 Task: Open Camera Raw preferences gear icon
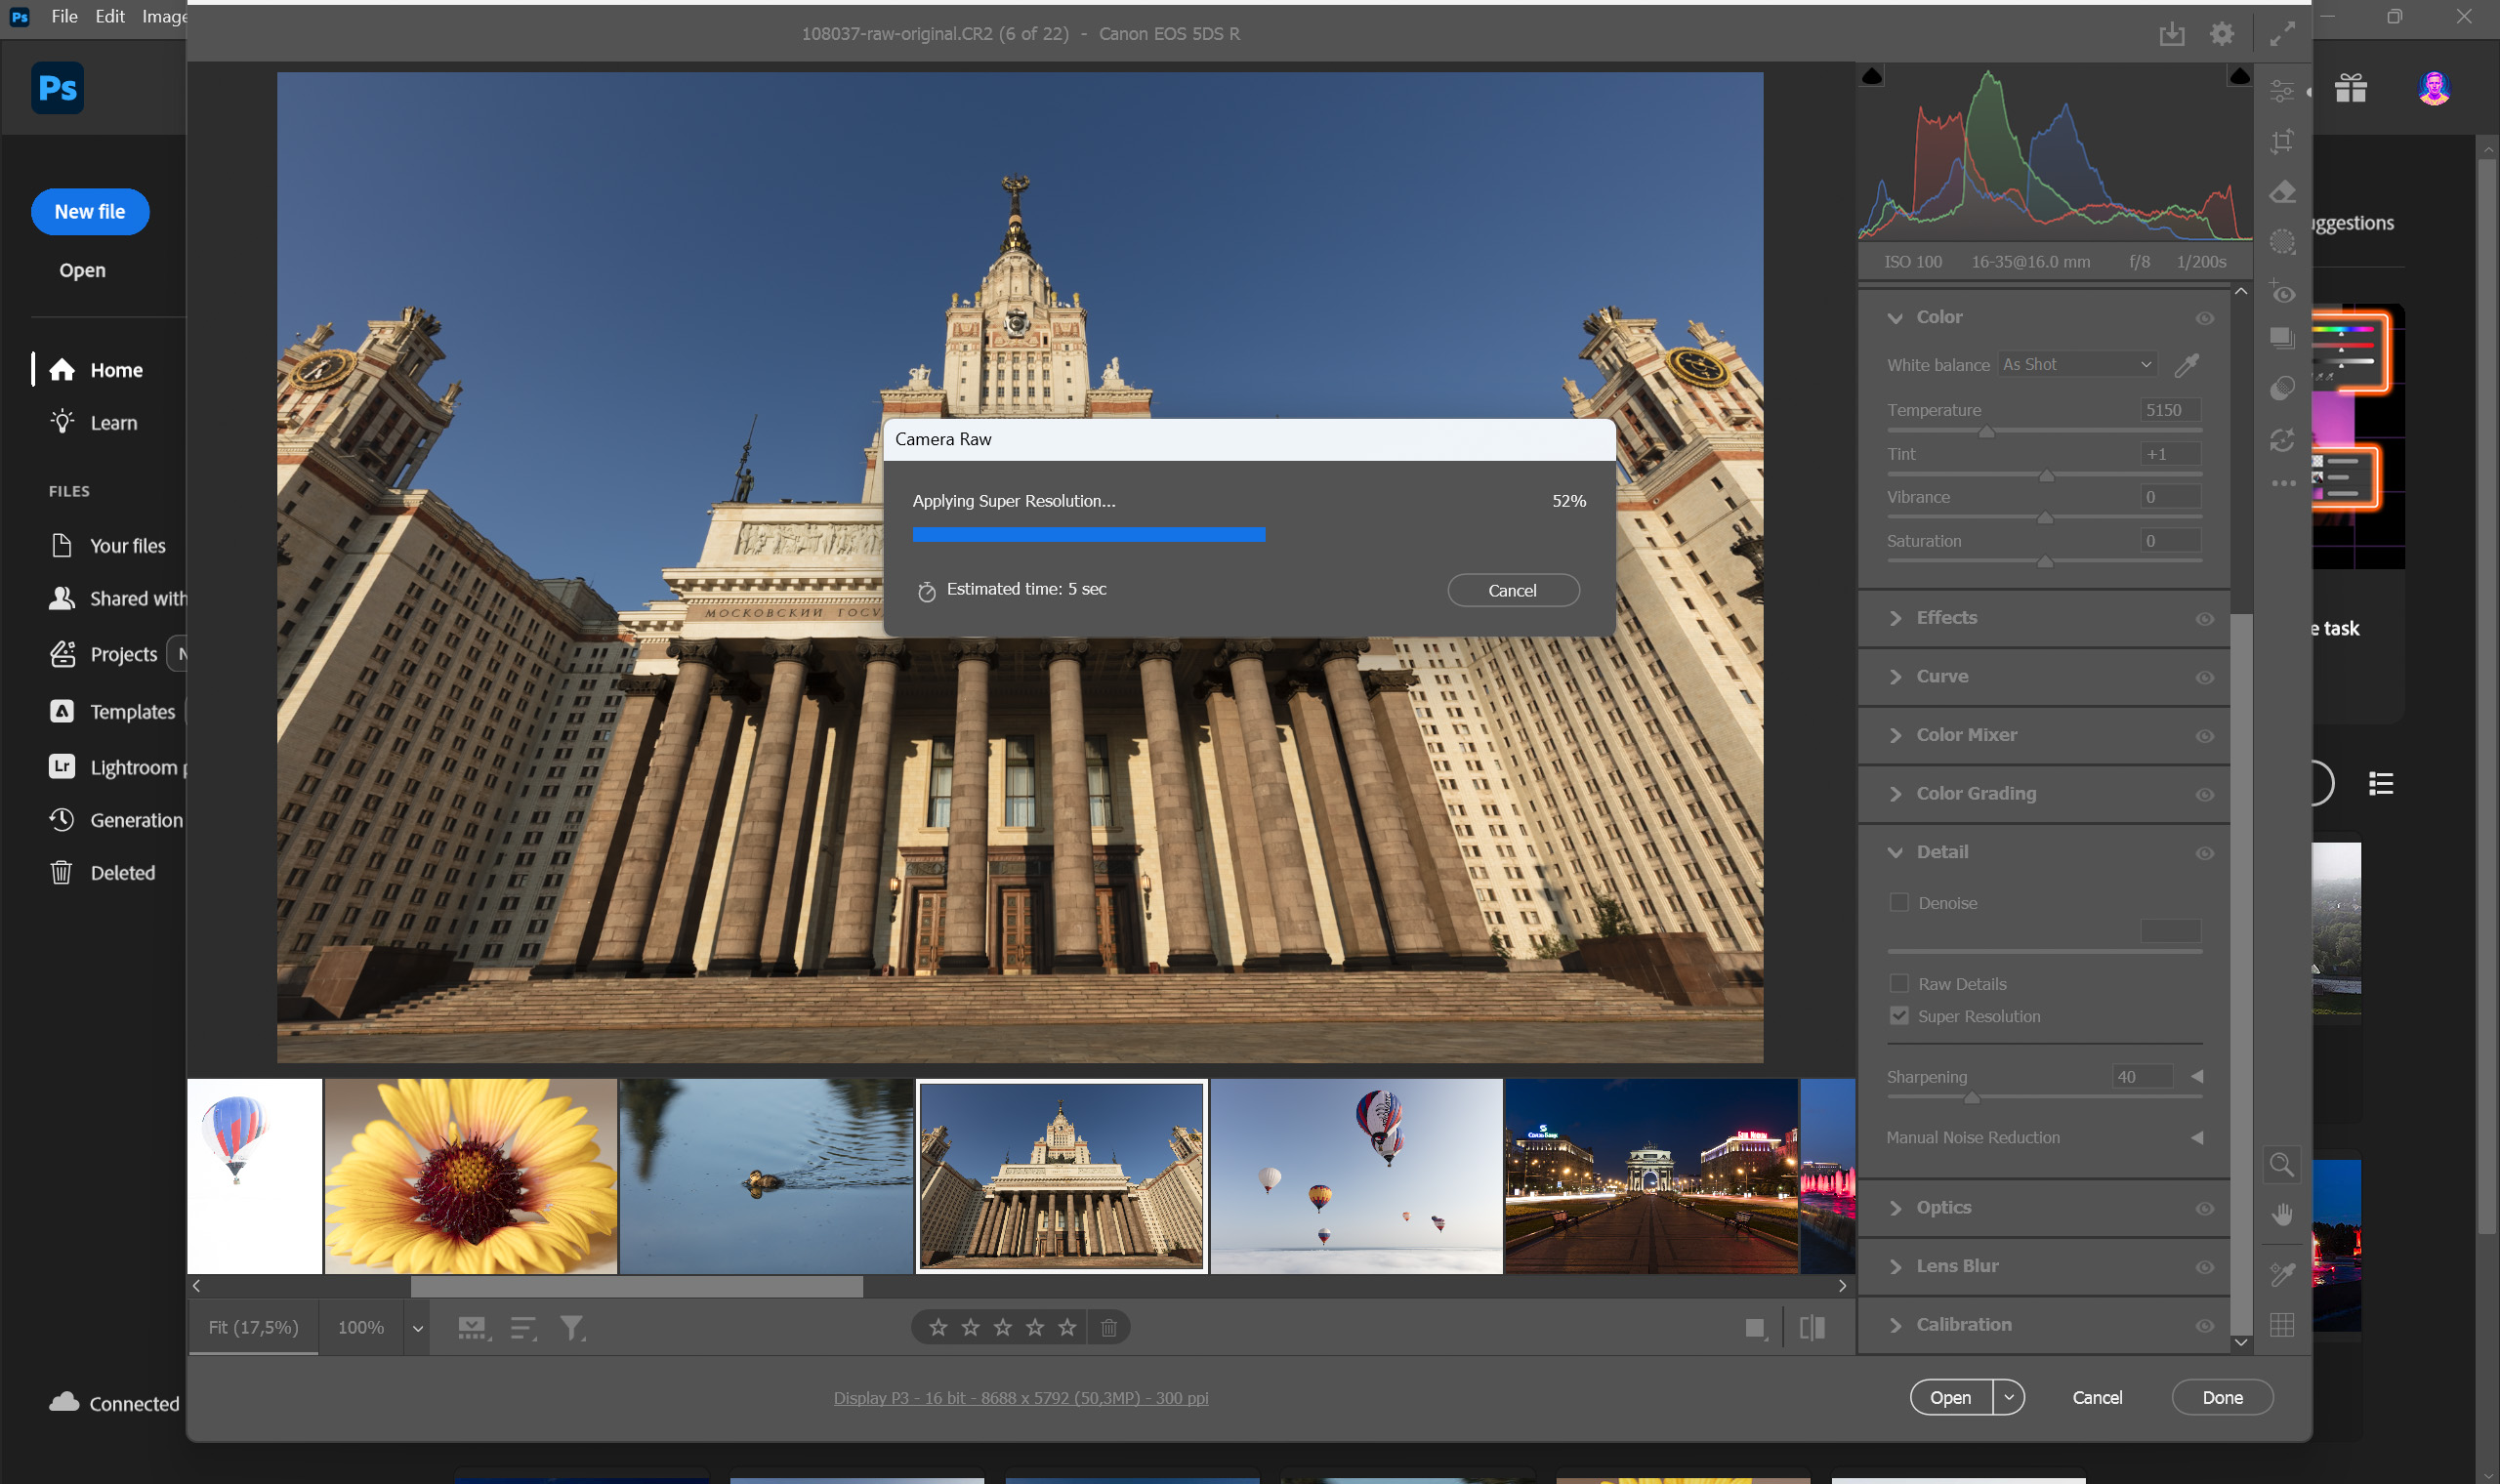click(x=2221, y=34)
